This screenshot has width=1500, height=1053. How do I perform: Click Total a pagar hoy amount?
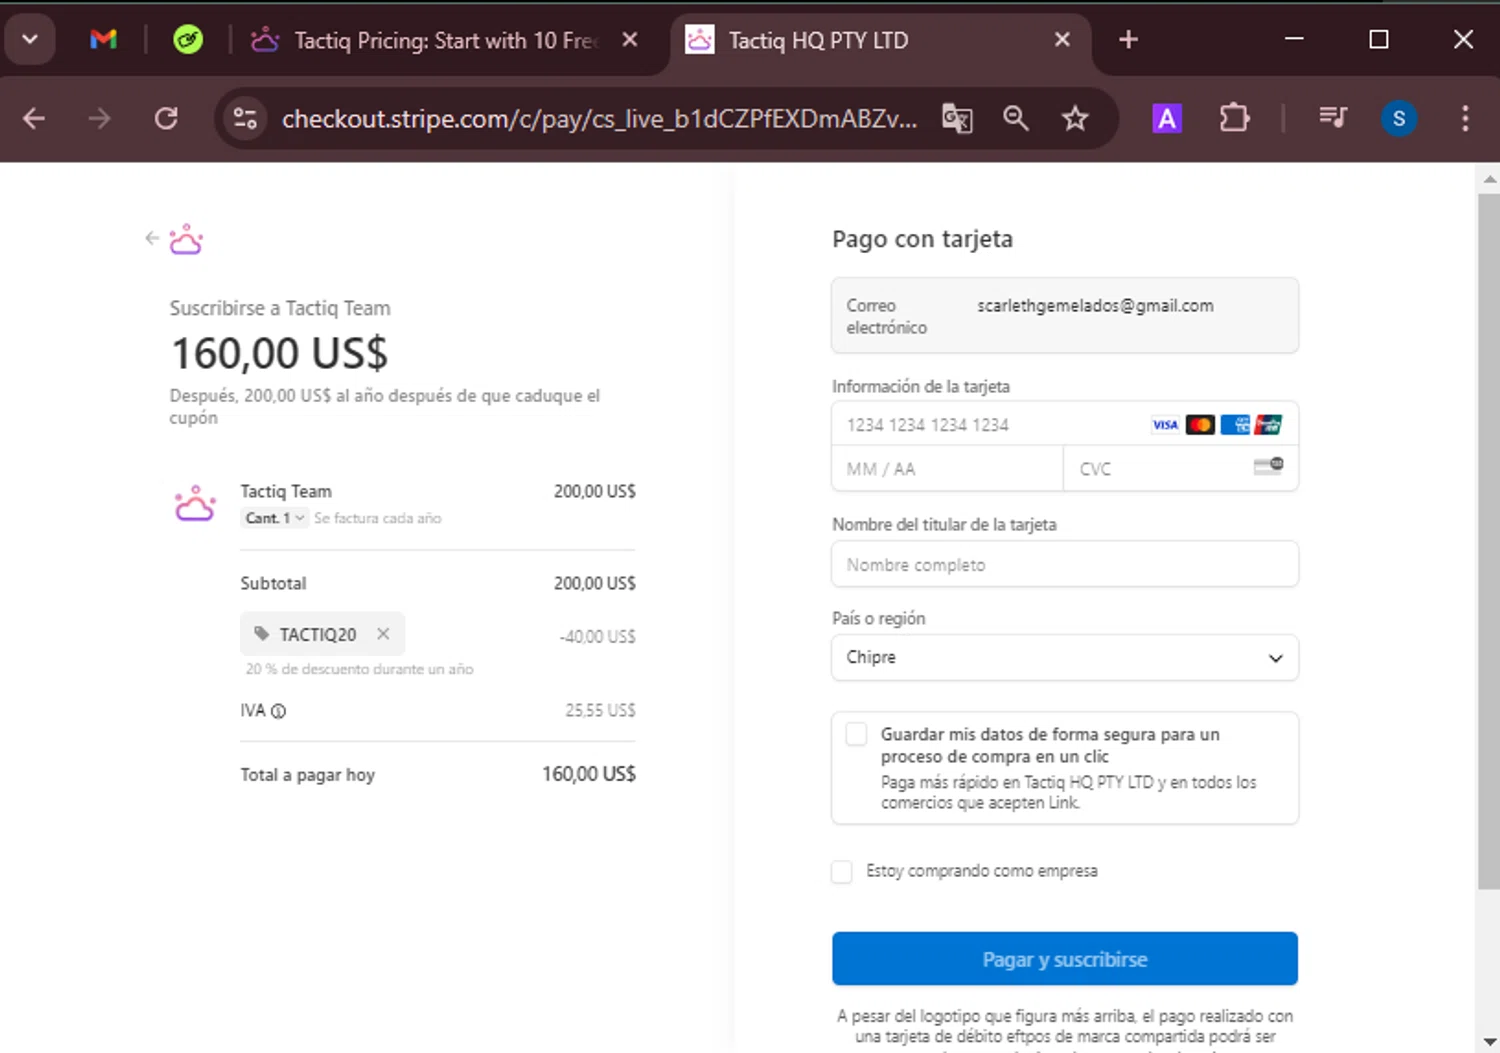tap(589, 774)
